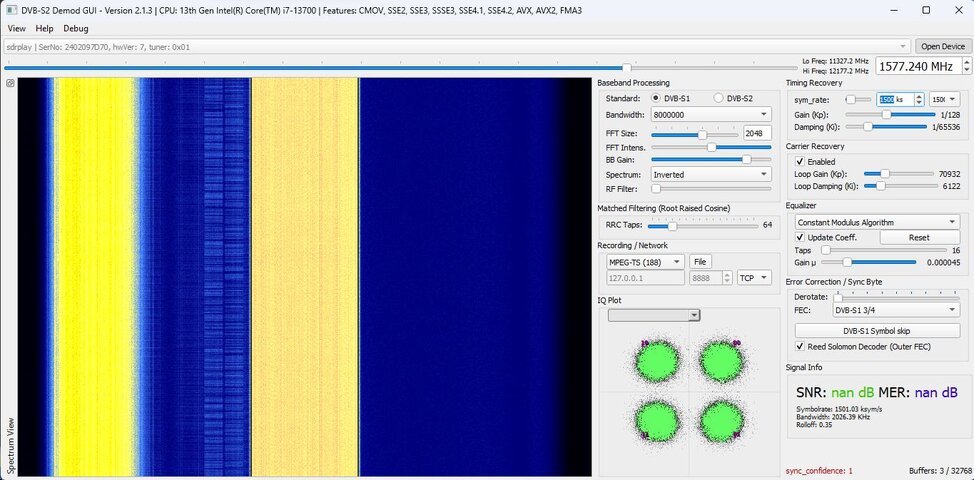The width and height of the screenshot is (974, 480).
Task: Uncheck the Update Coeff. checkbox
Action: pos(799,237)
